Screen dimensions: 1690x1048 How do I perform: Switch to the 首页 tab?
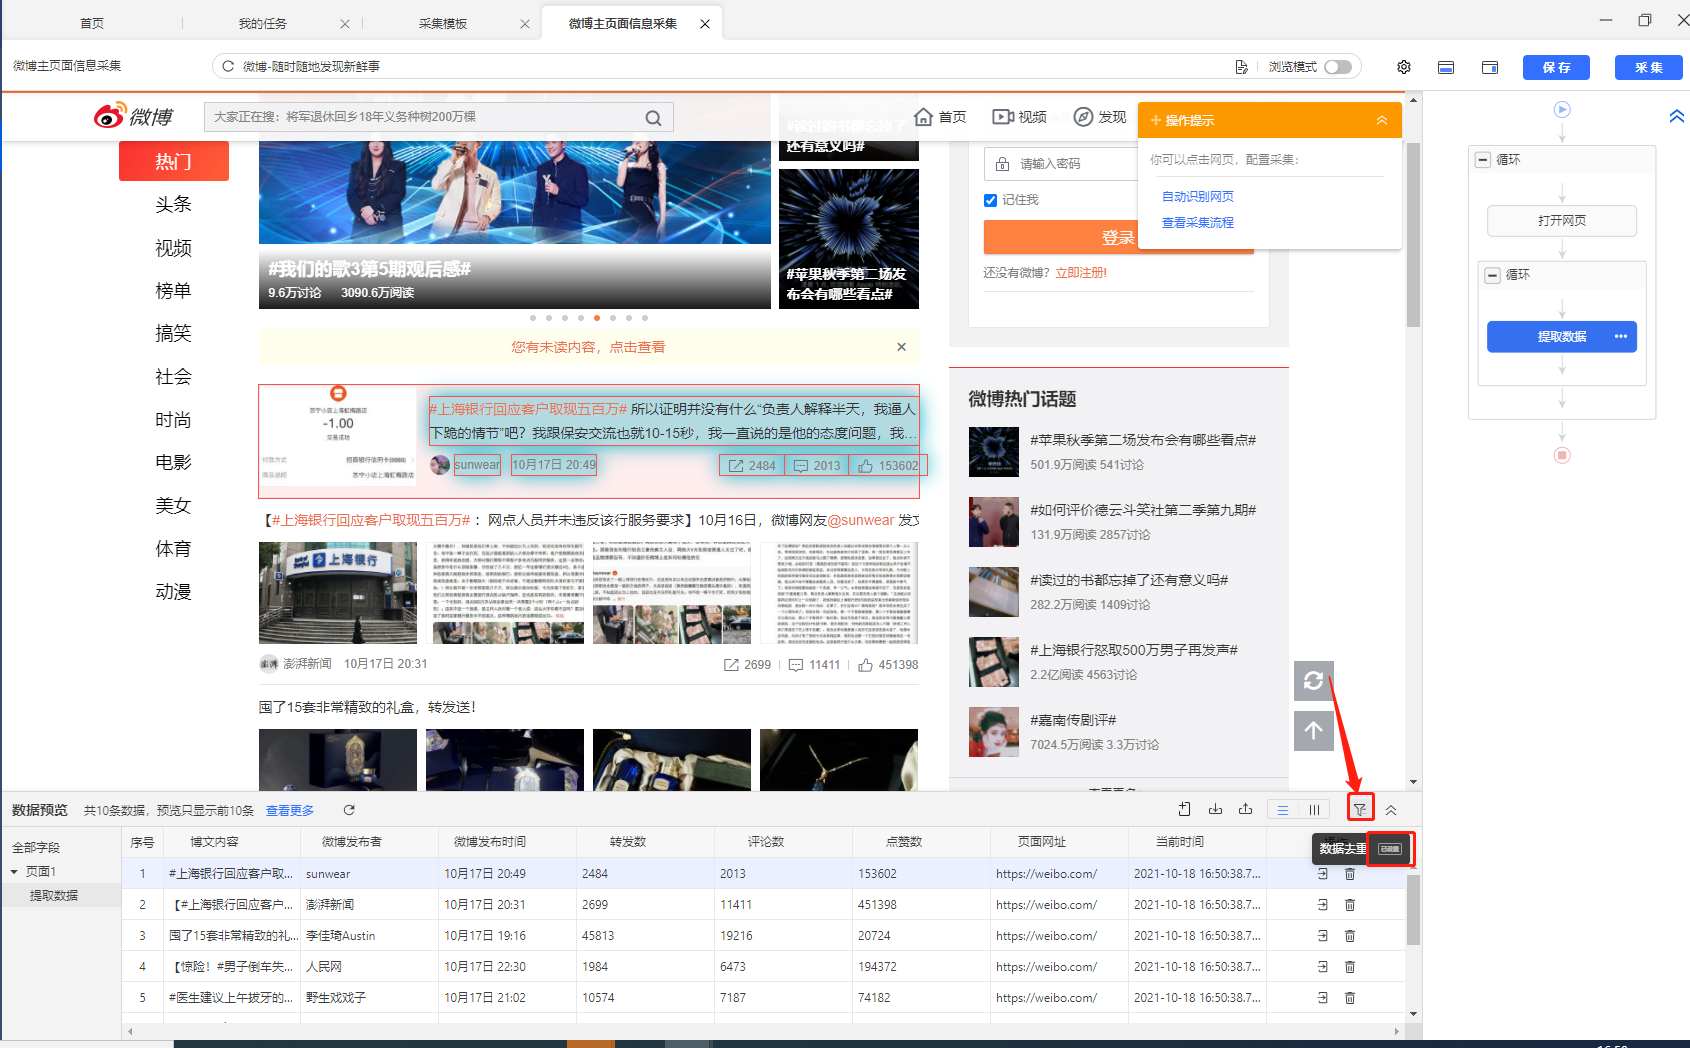click(x=92, y=23)
